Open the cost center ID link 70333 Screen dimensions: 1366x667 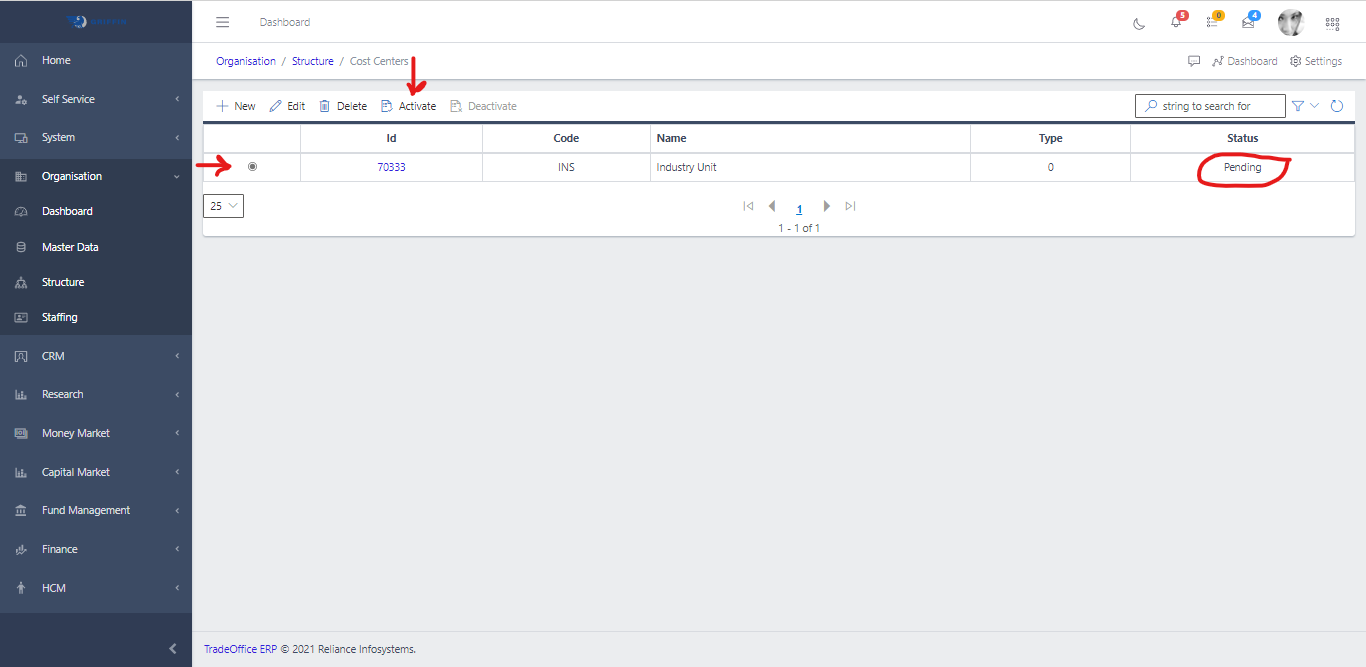[391, 167]
